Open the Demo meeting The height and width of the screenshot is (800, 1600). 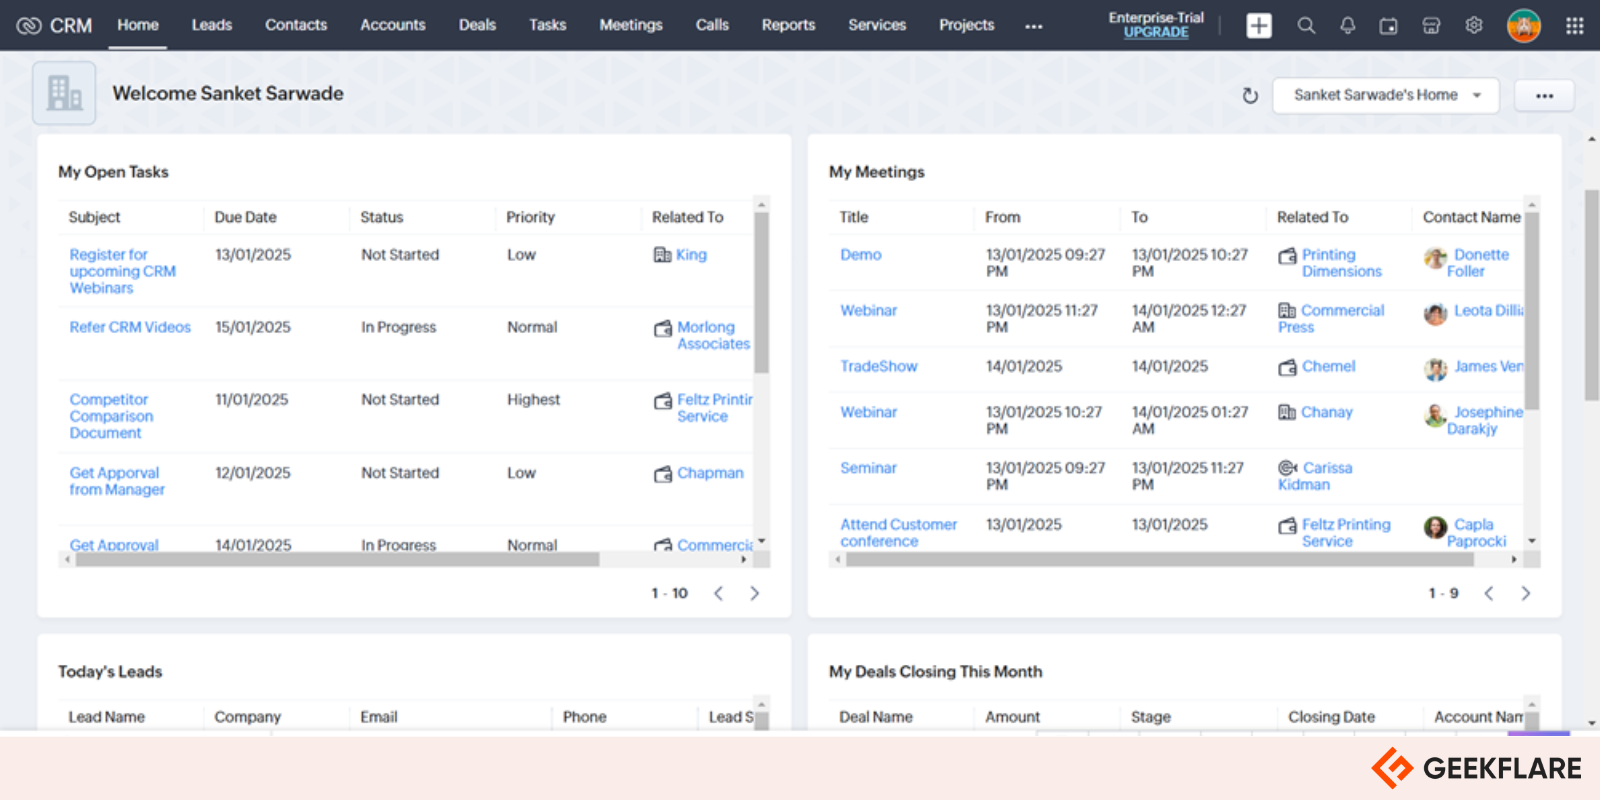click(861, 255)
